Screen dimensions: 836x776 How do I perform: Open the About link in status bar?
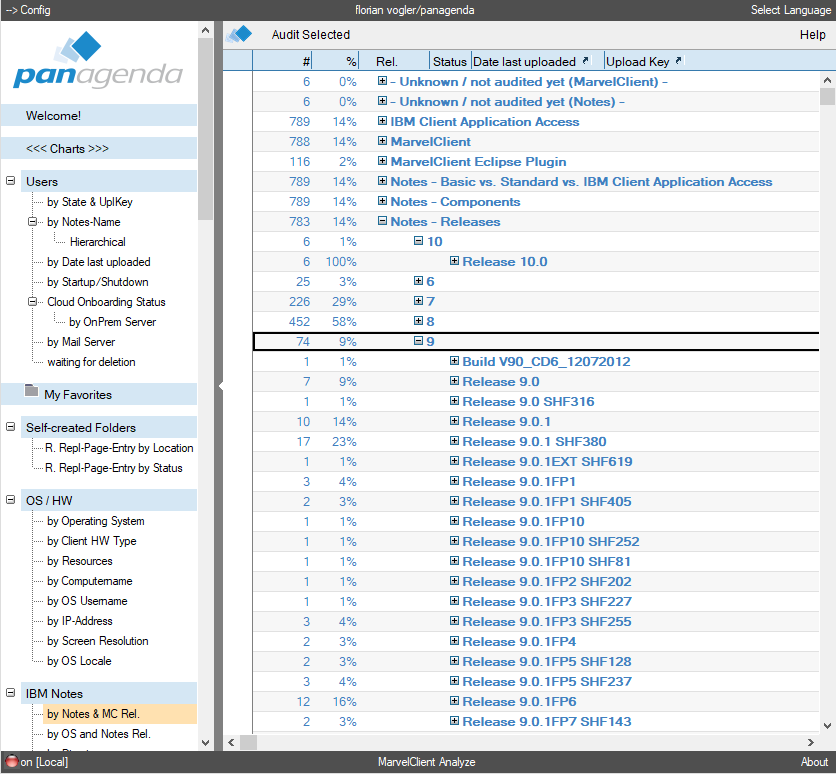pos(814,762)
